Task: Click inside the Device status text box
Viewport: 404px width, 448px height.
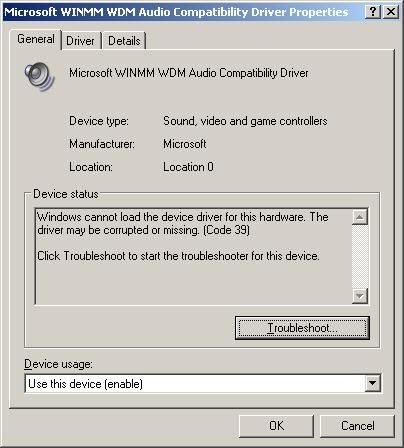Action: [193, 257]
